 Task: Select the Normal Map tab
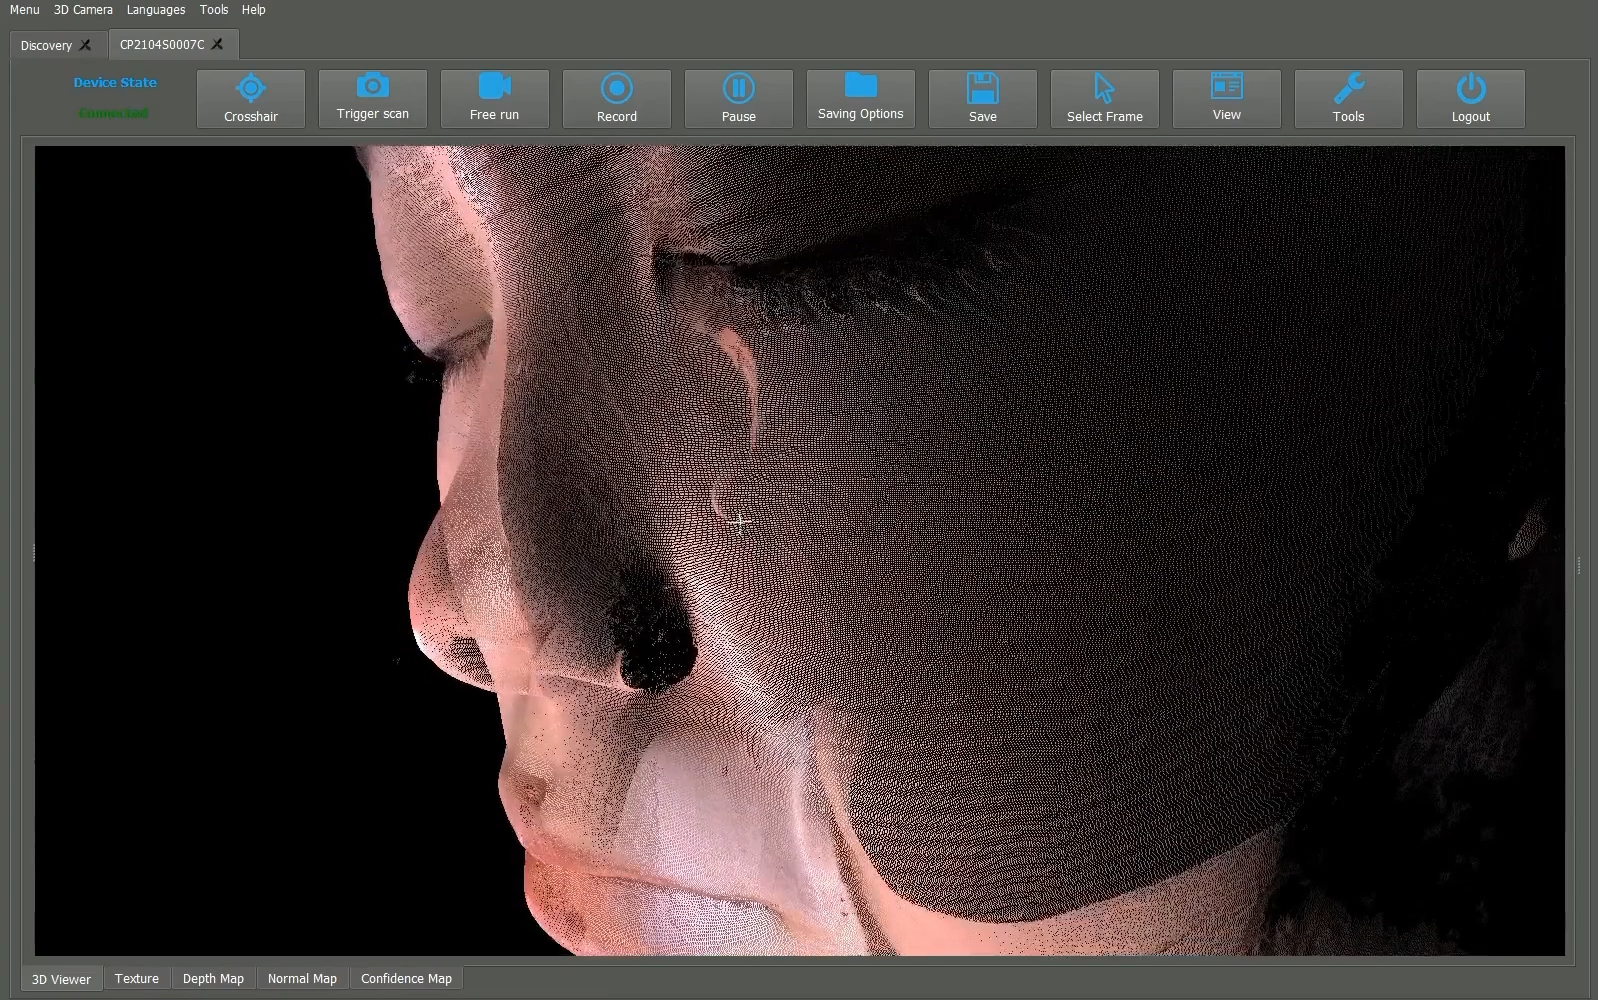[302, 979]
